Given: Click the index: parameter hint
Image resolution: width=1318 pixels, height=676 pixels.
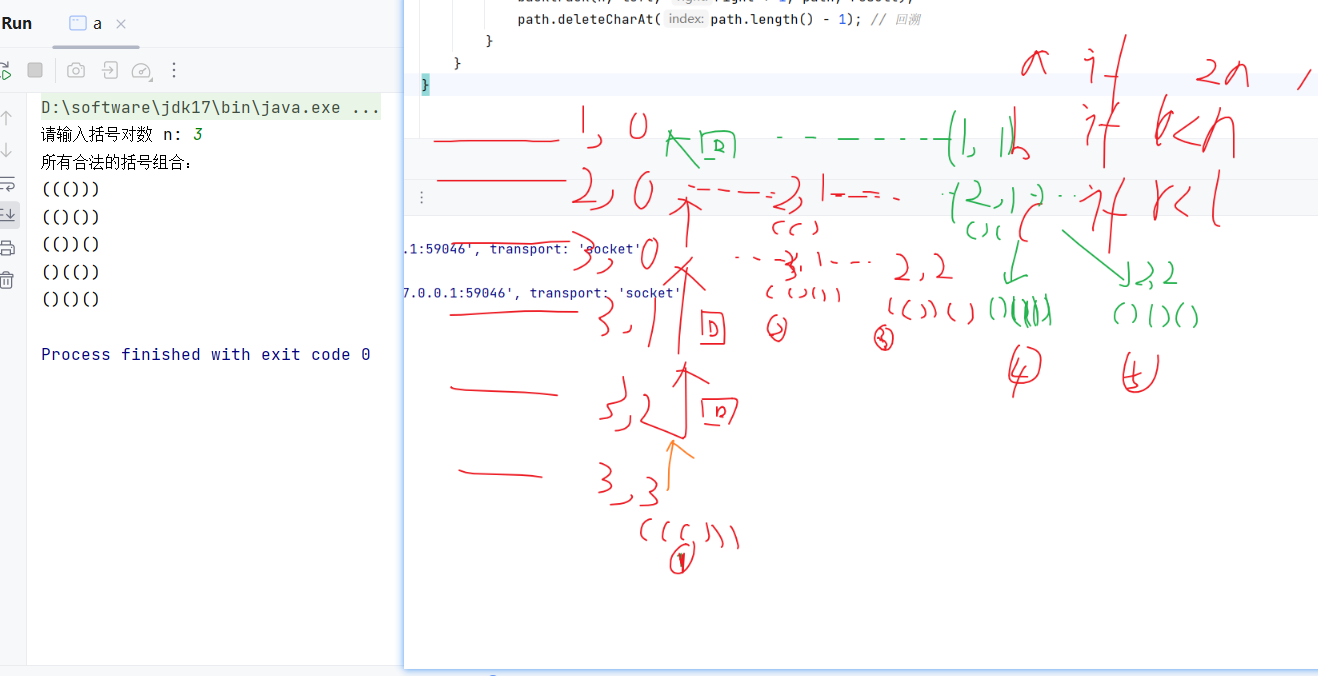Looking at the screenshot, I should point(686,19).
